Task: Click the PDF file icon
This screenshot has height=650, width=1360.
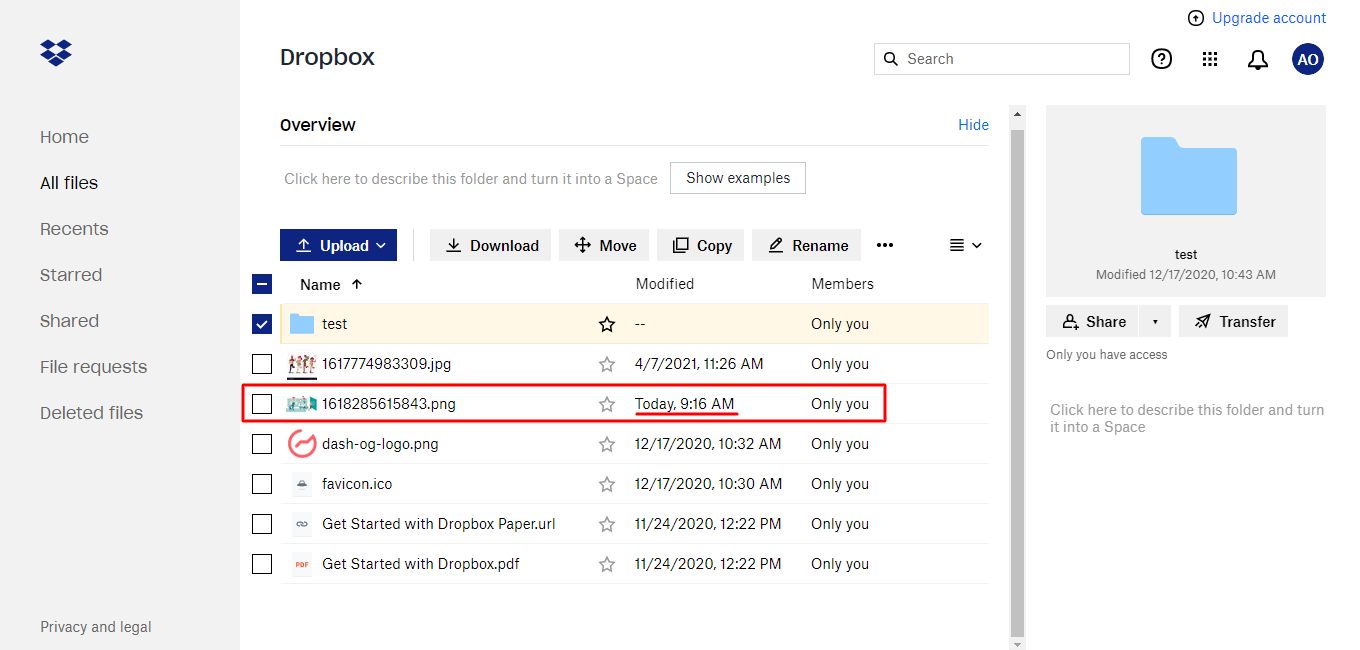Action: [x=302, y=564]
